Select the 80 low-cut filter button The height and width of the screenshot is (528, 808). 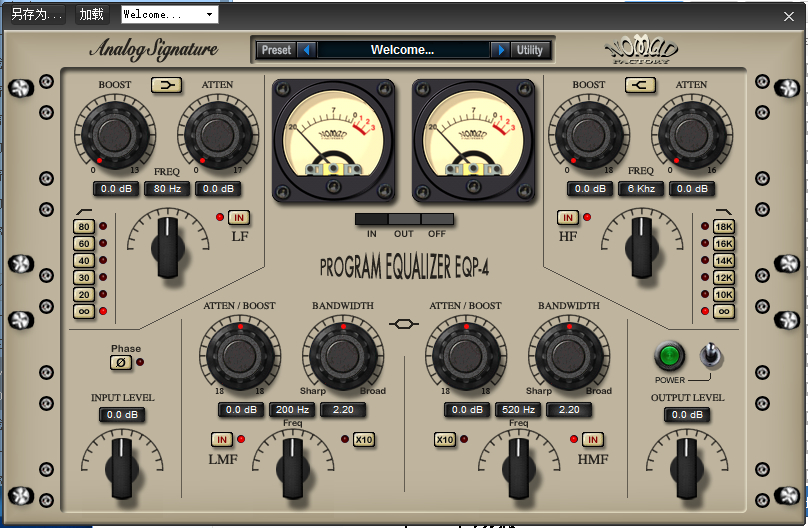84,227
